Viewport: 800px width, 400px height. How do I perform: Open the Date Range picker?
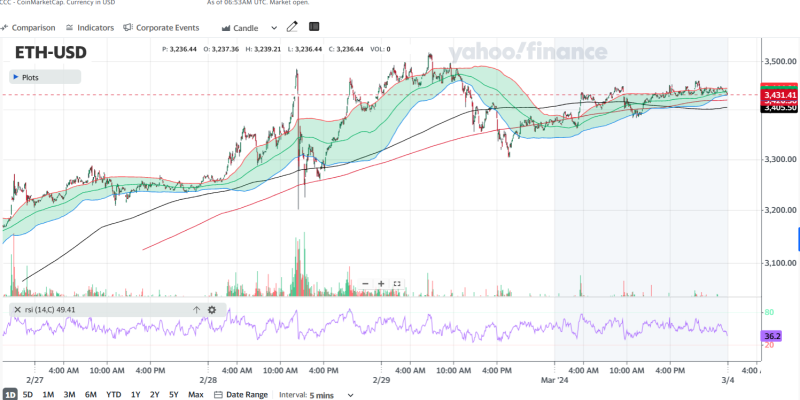[x=241, y=394]
